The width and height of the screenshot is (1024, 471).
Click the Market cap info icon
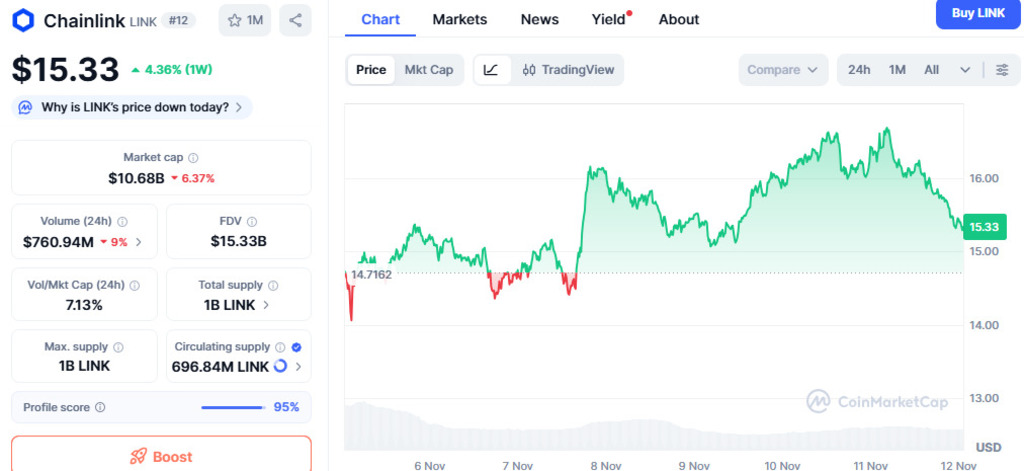pos(193,158)
